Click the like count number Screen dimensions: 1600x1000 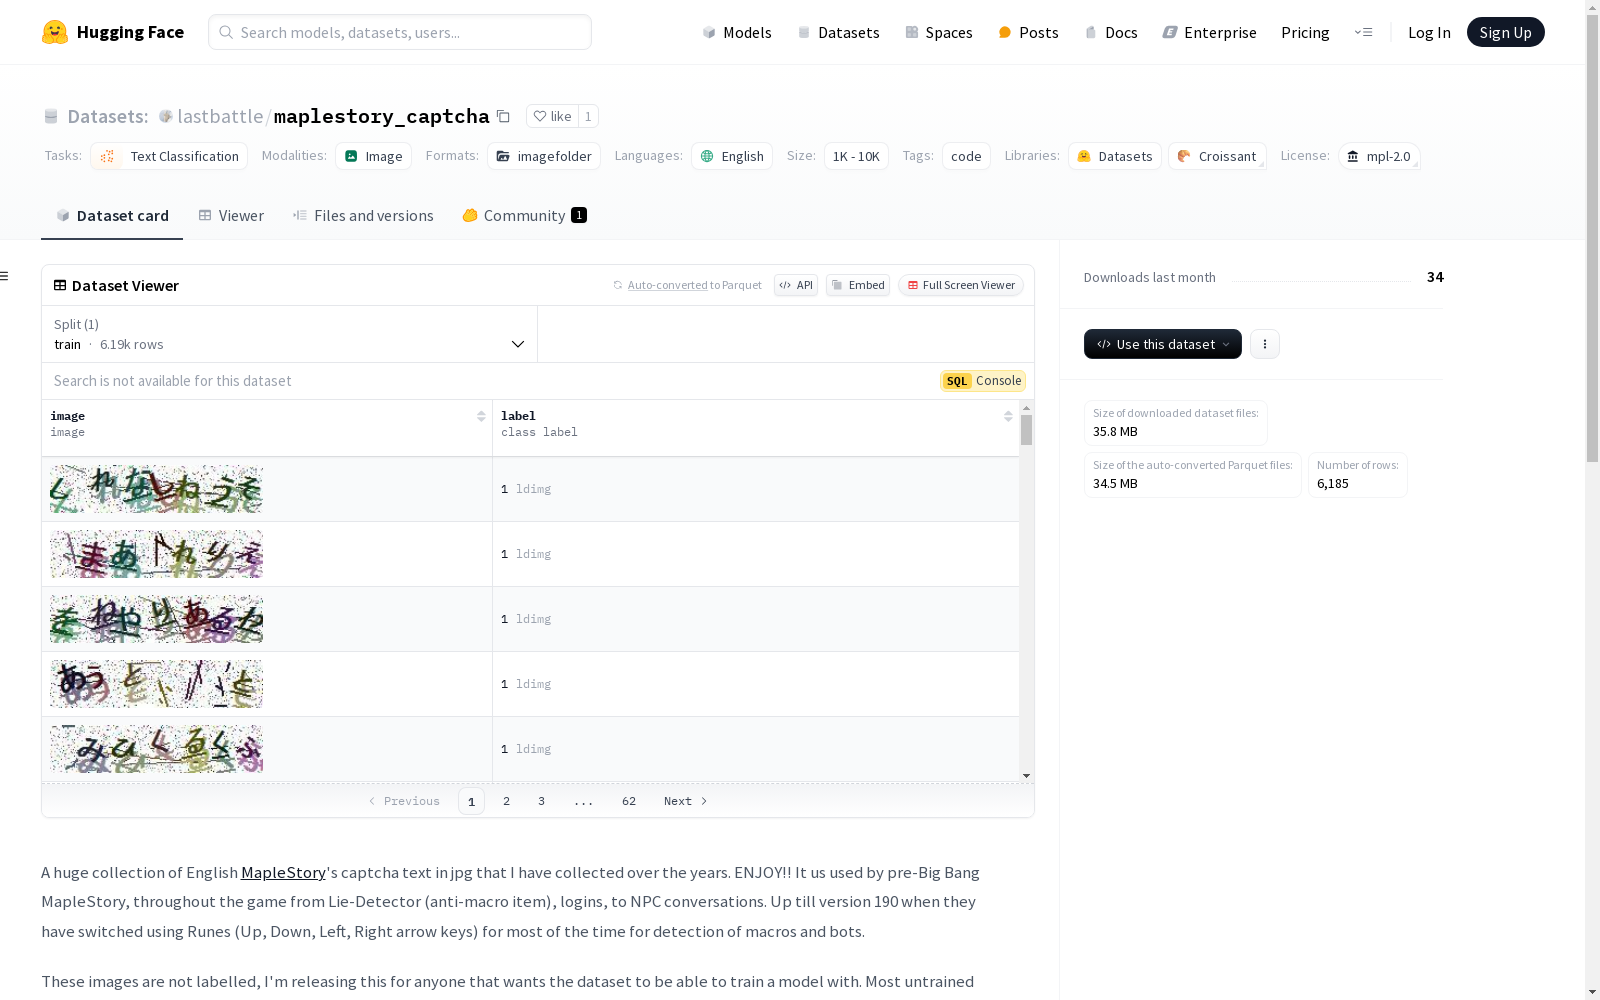[x=588, y=116]
